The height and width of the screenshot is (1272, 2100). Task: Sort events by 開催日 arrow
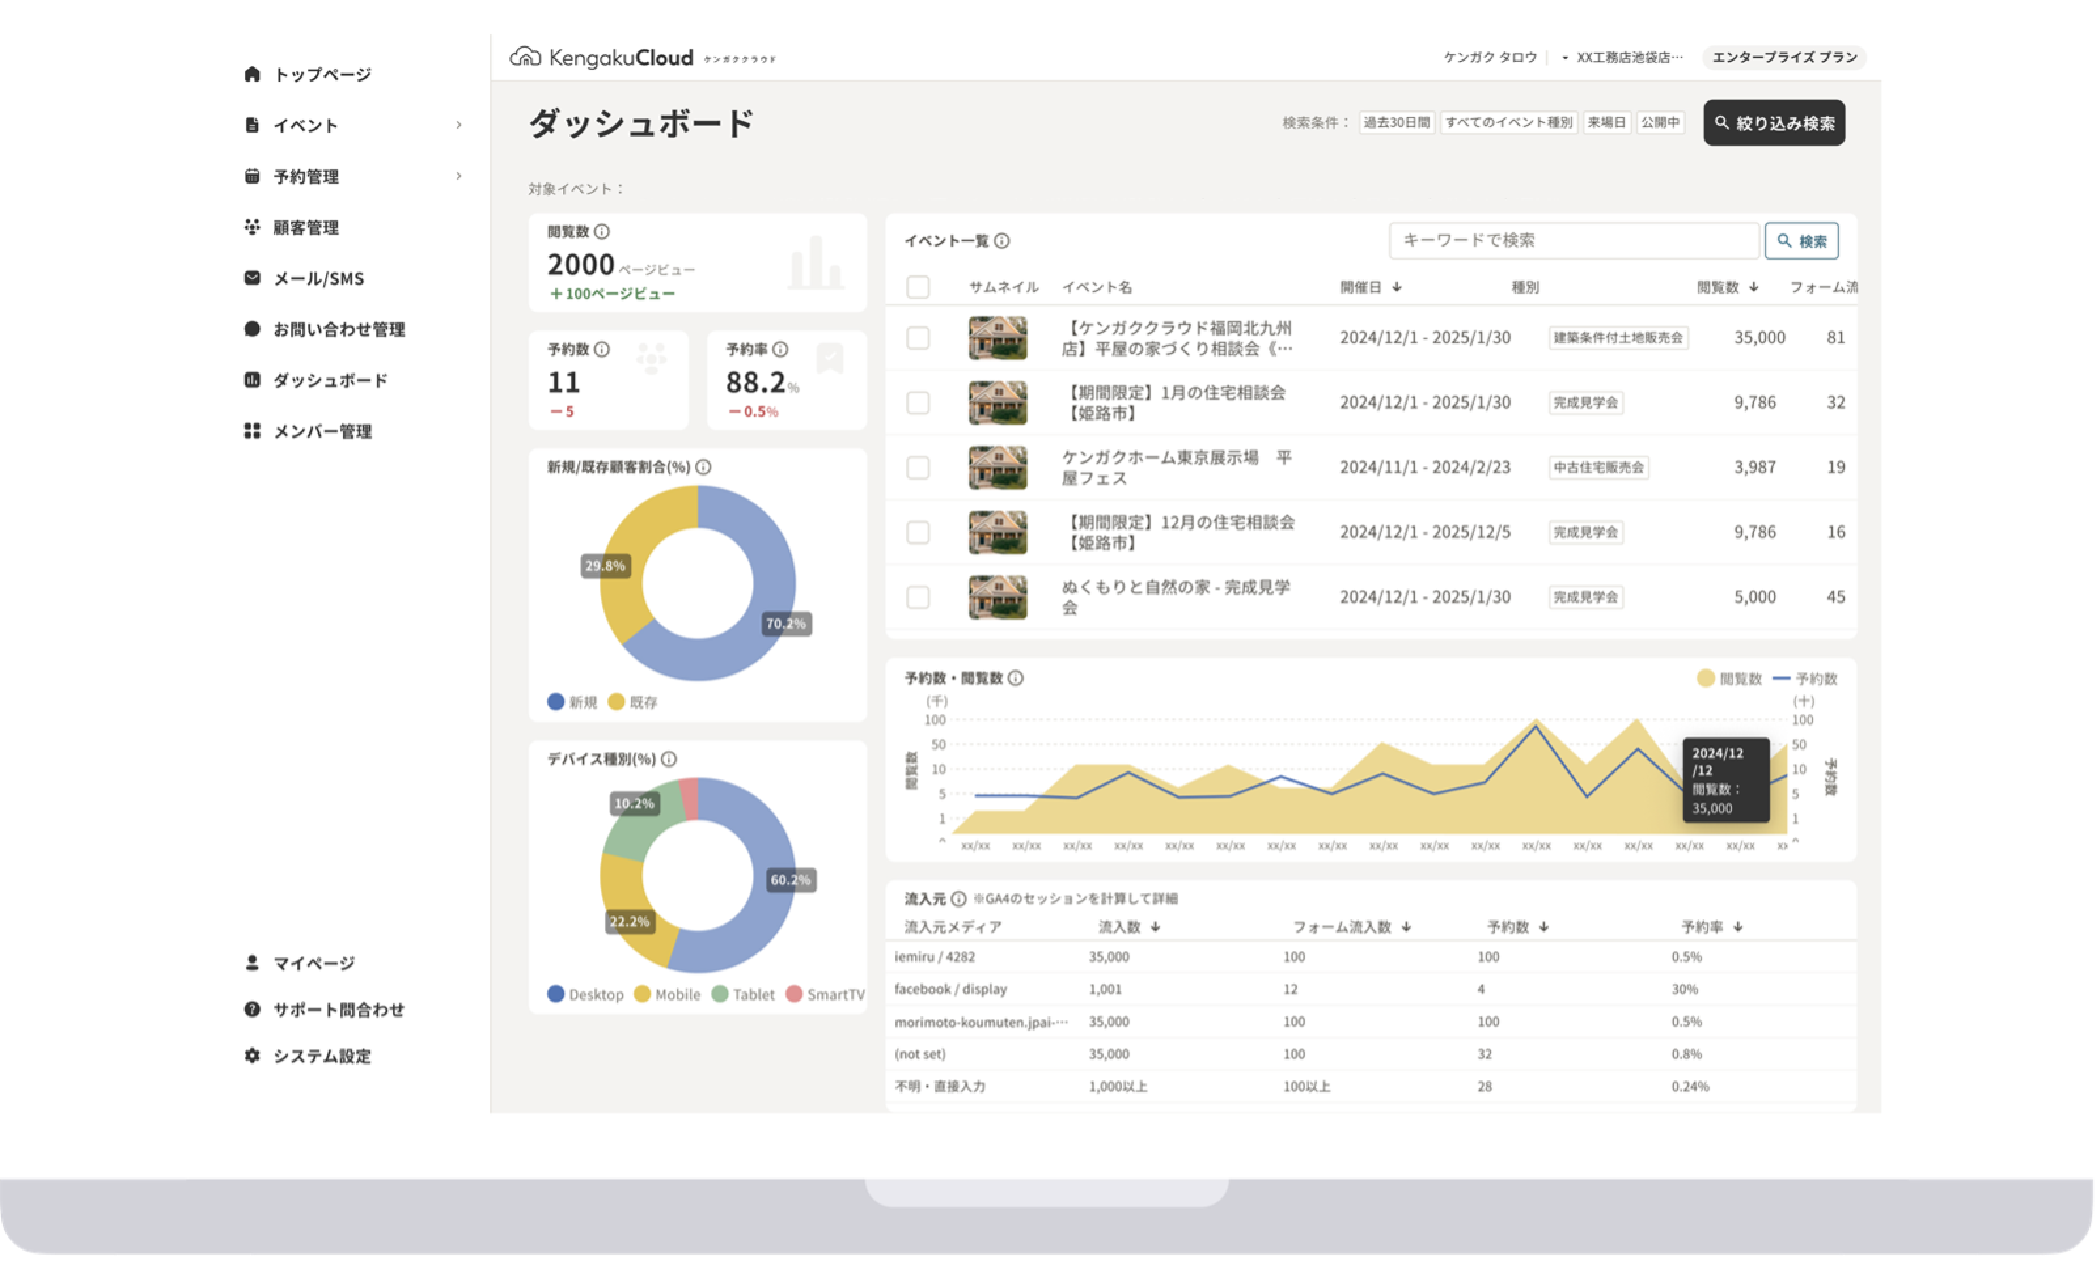(1397, 288)
